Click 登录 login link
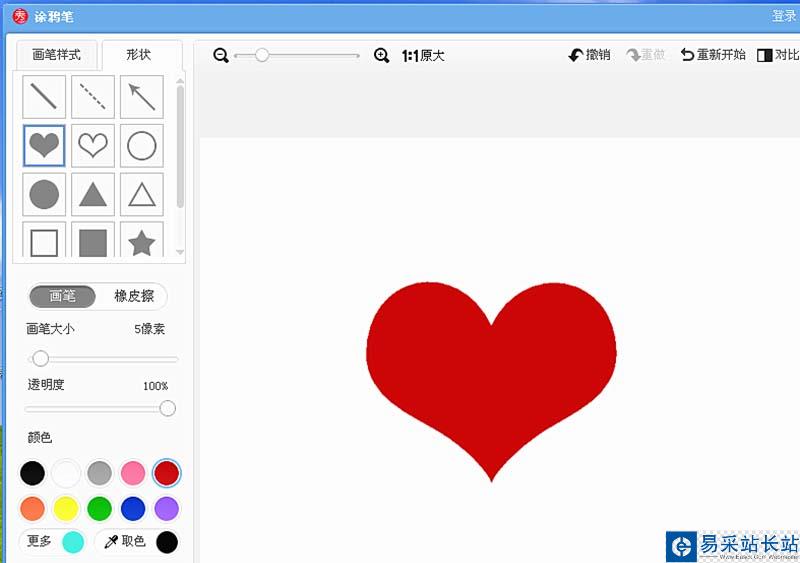This screenshot has height=563, width=800. 784,16
